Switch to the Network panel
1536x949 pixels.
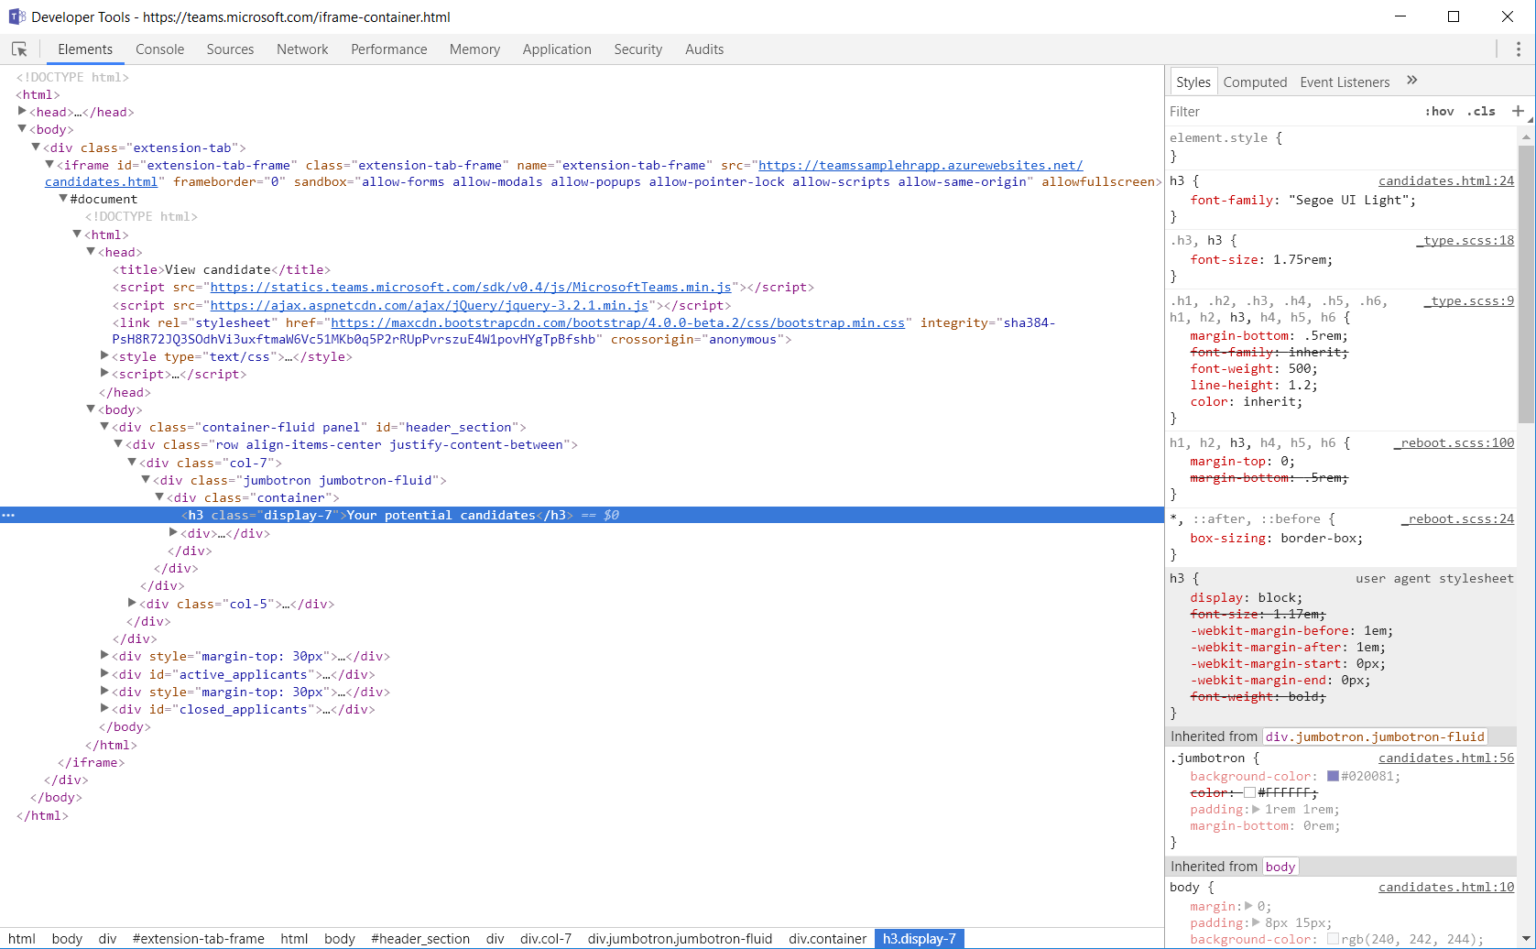(x=302, y=48)
